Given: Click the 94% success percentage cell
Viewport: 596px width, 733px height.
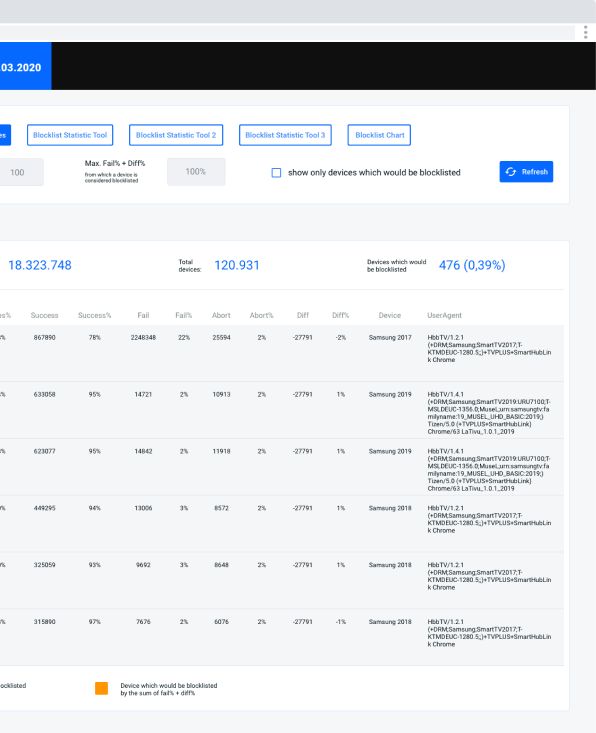Looking at the screenshot, I should tap(94, 508).
